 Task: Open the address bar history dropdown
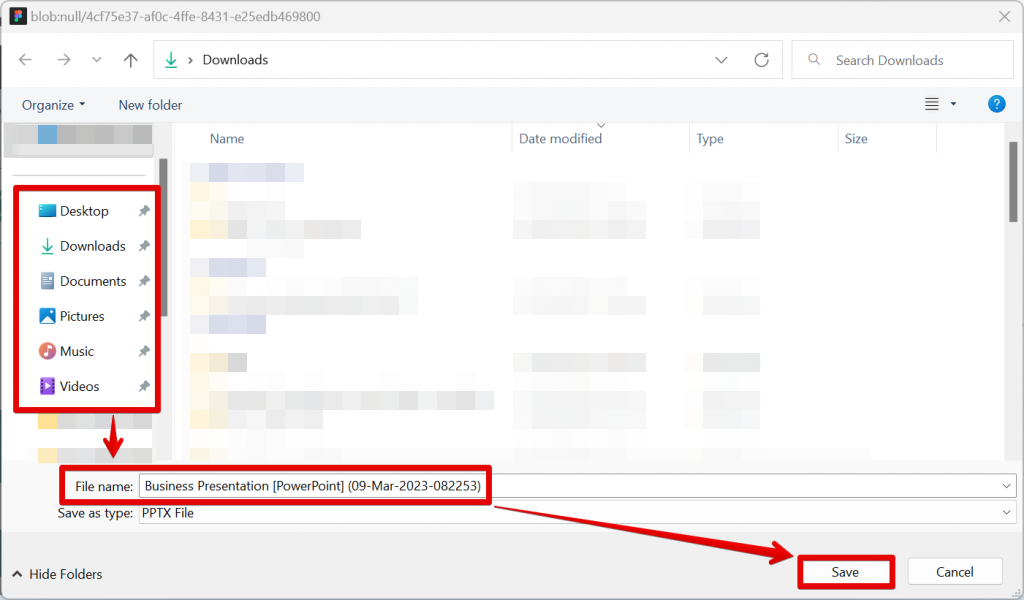point(721,59)
